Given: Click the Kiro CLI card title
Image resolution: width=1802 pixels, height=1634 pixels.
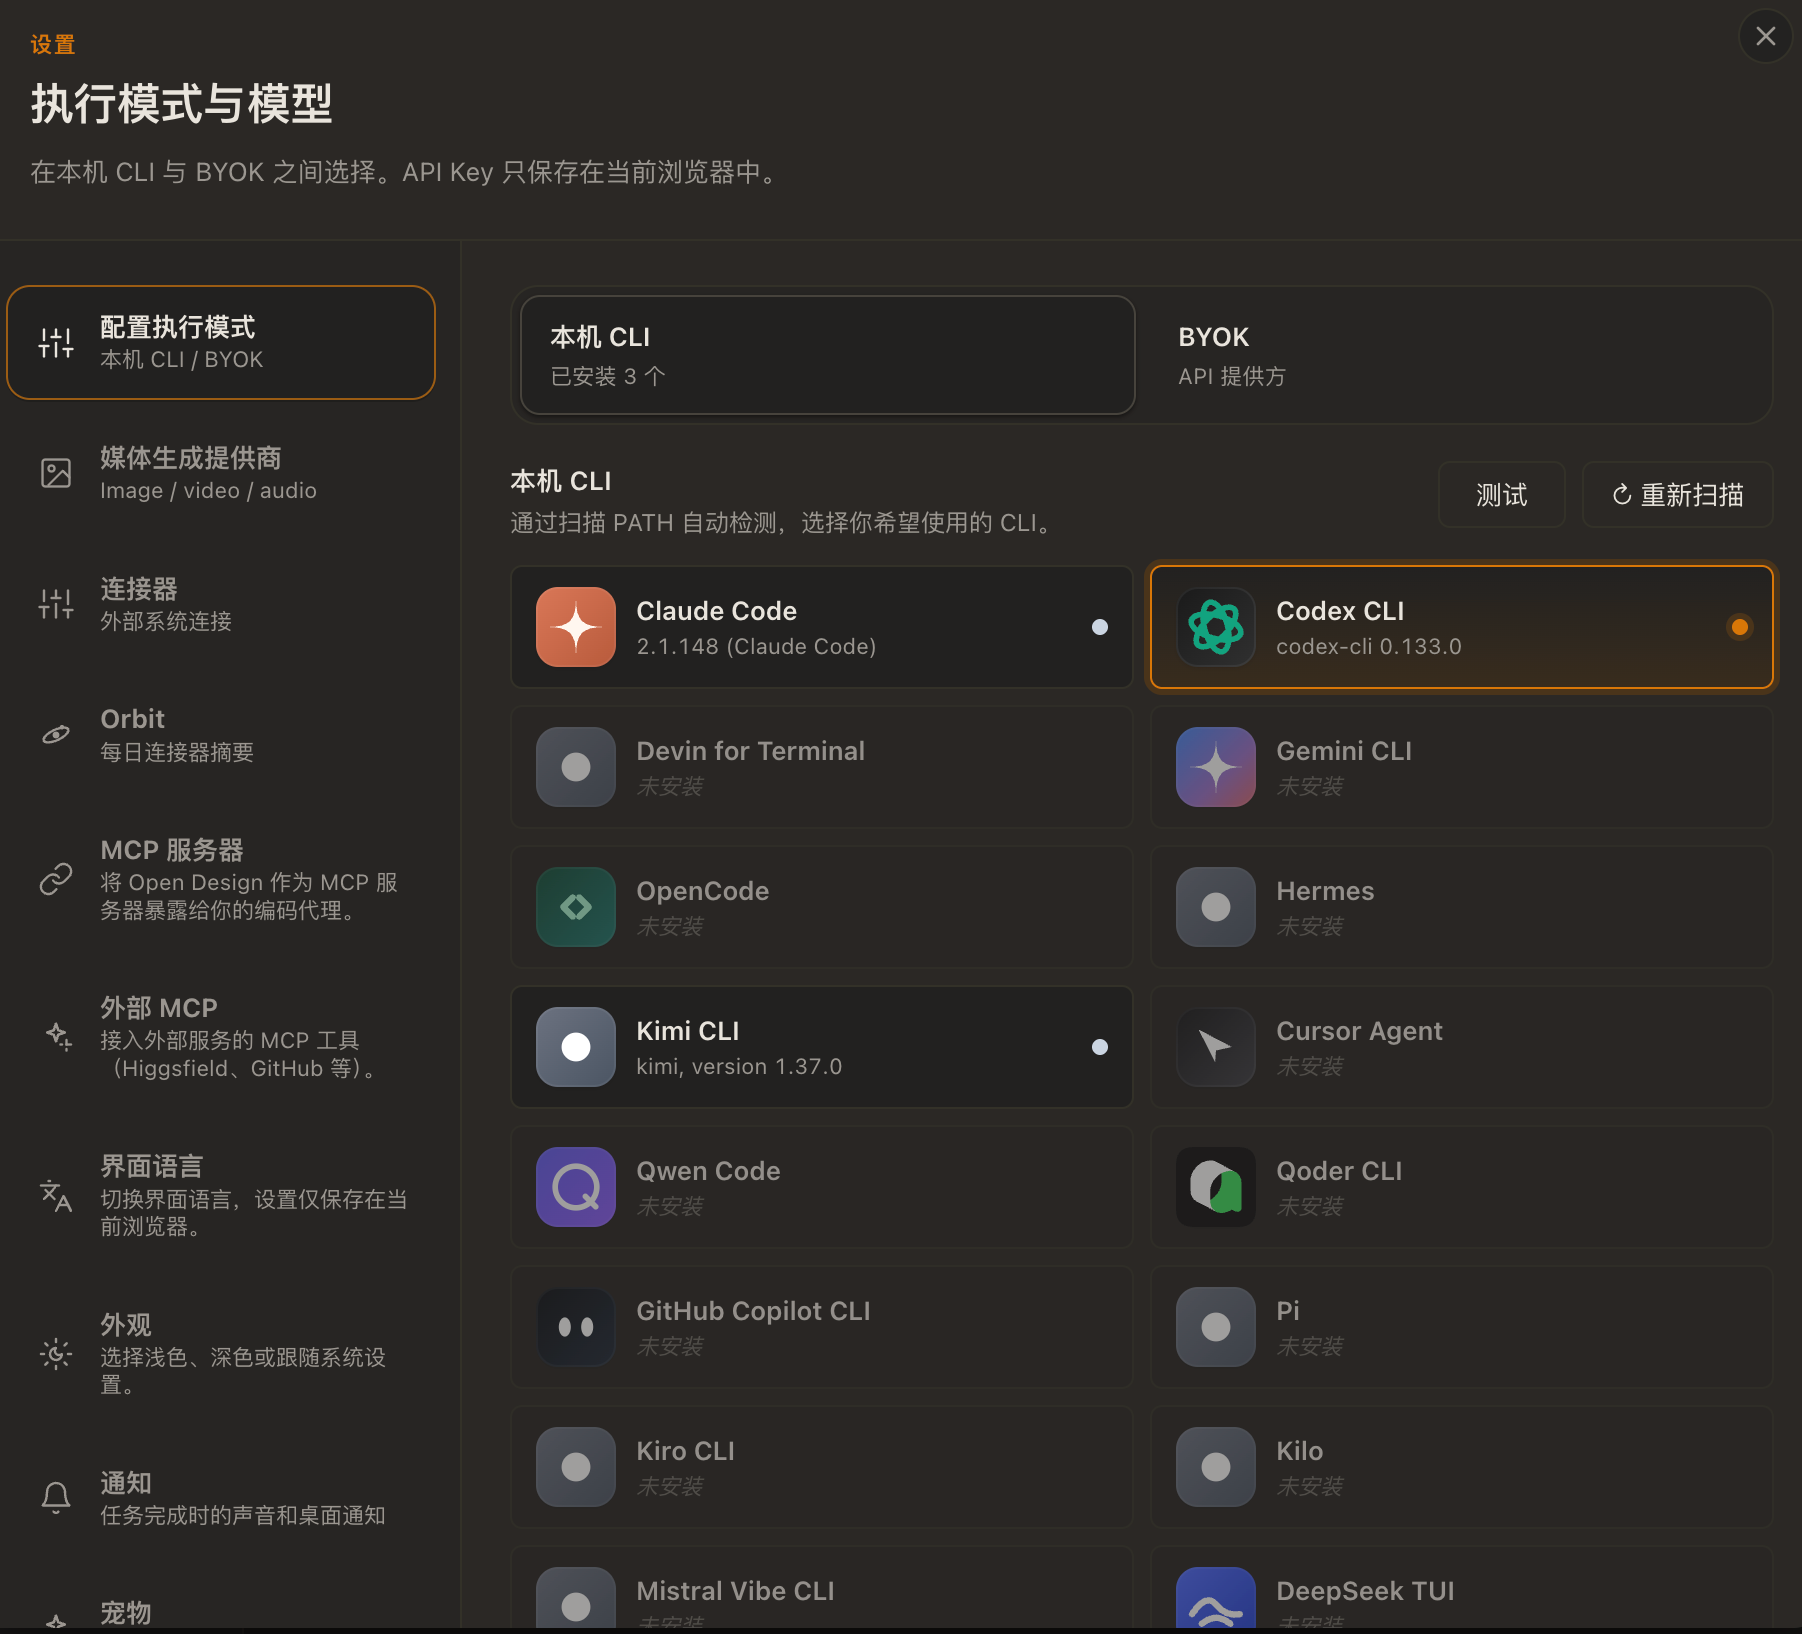Looking at the screenshot, I should click(x=686, y=1451).
